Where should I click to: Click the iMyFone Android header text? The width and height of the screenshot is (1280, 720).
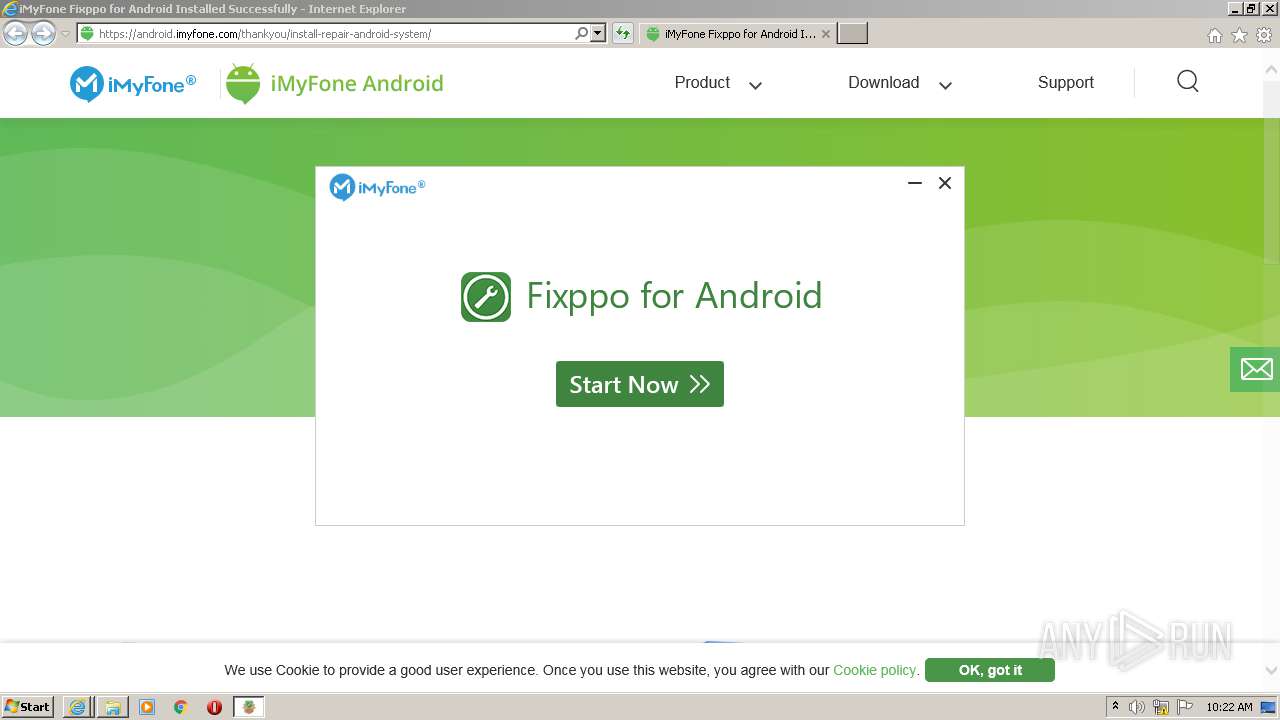(x=357, y=84)
